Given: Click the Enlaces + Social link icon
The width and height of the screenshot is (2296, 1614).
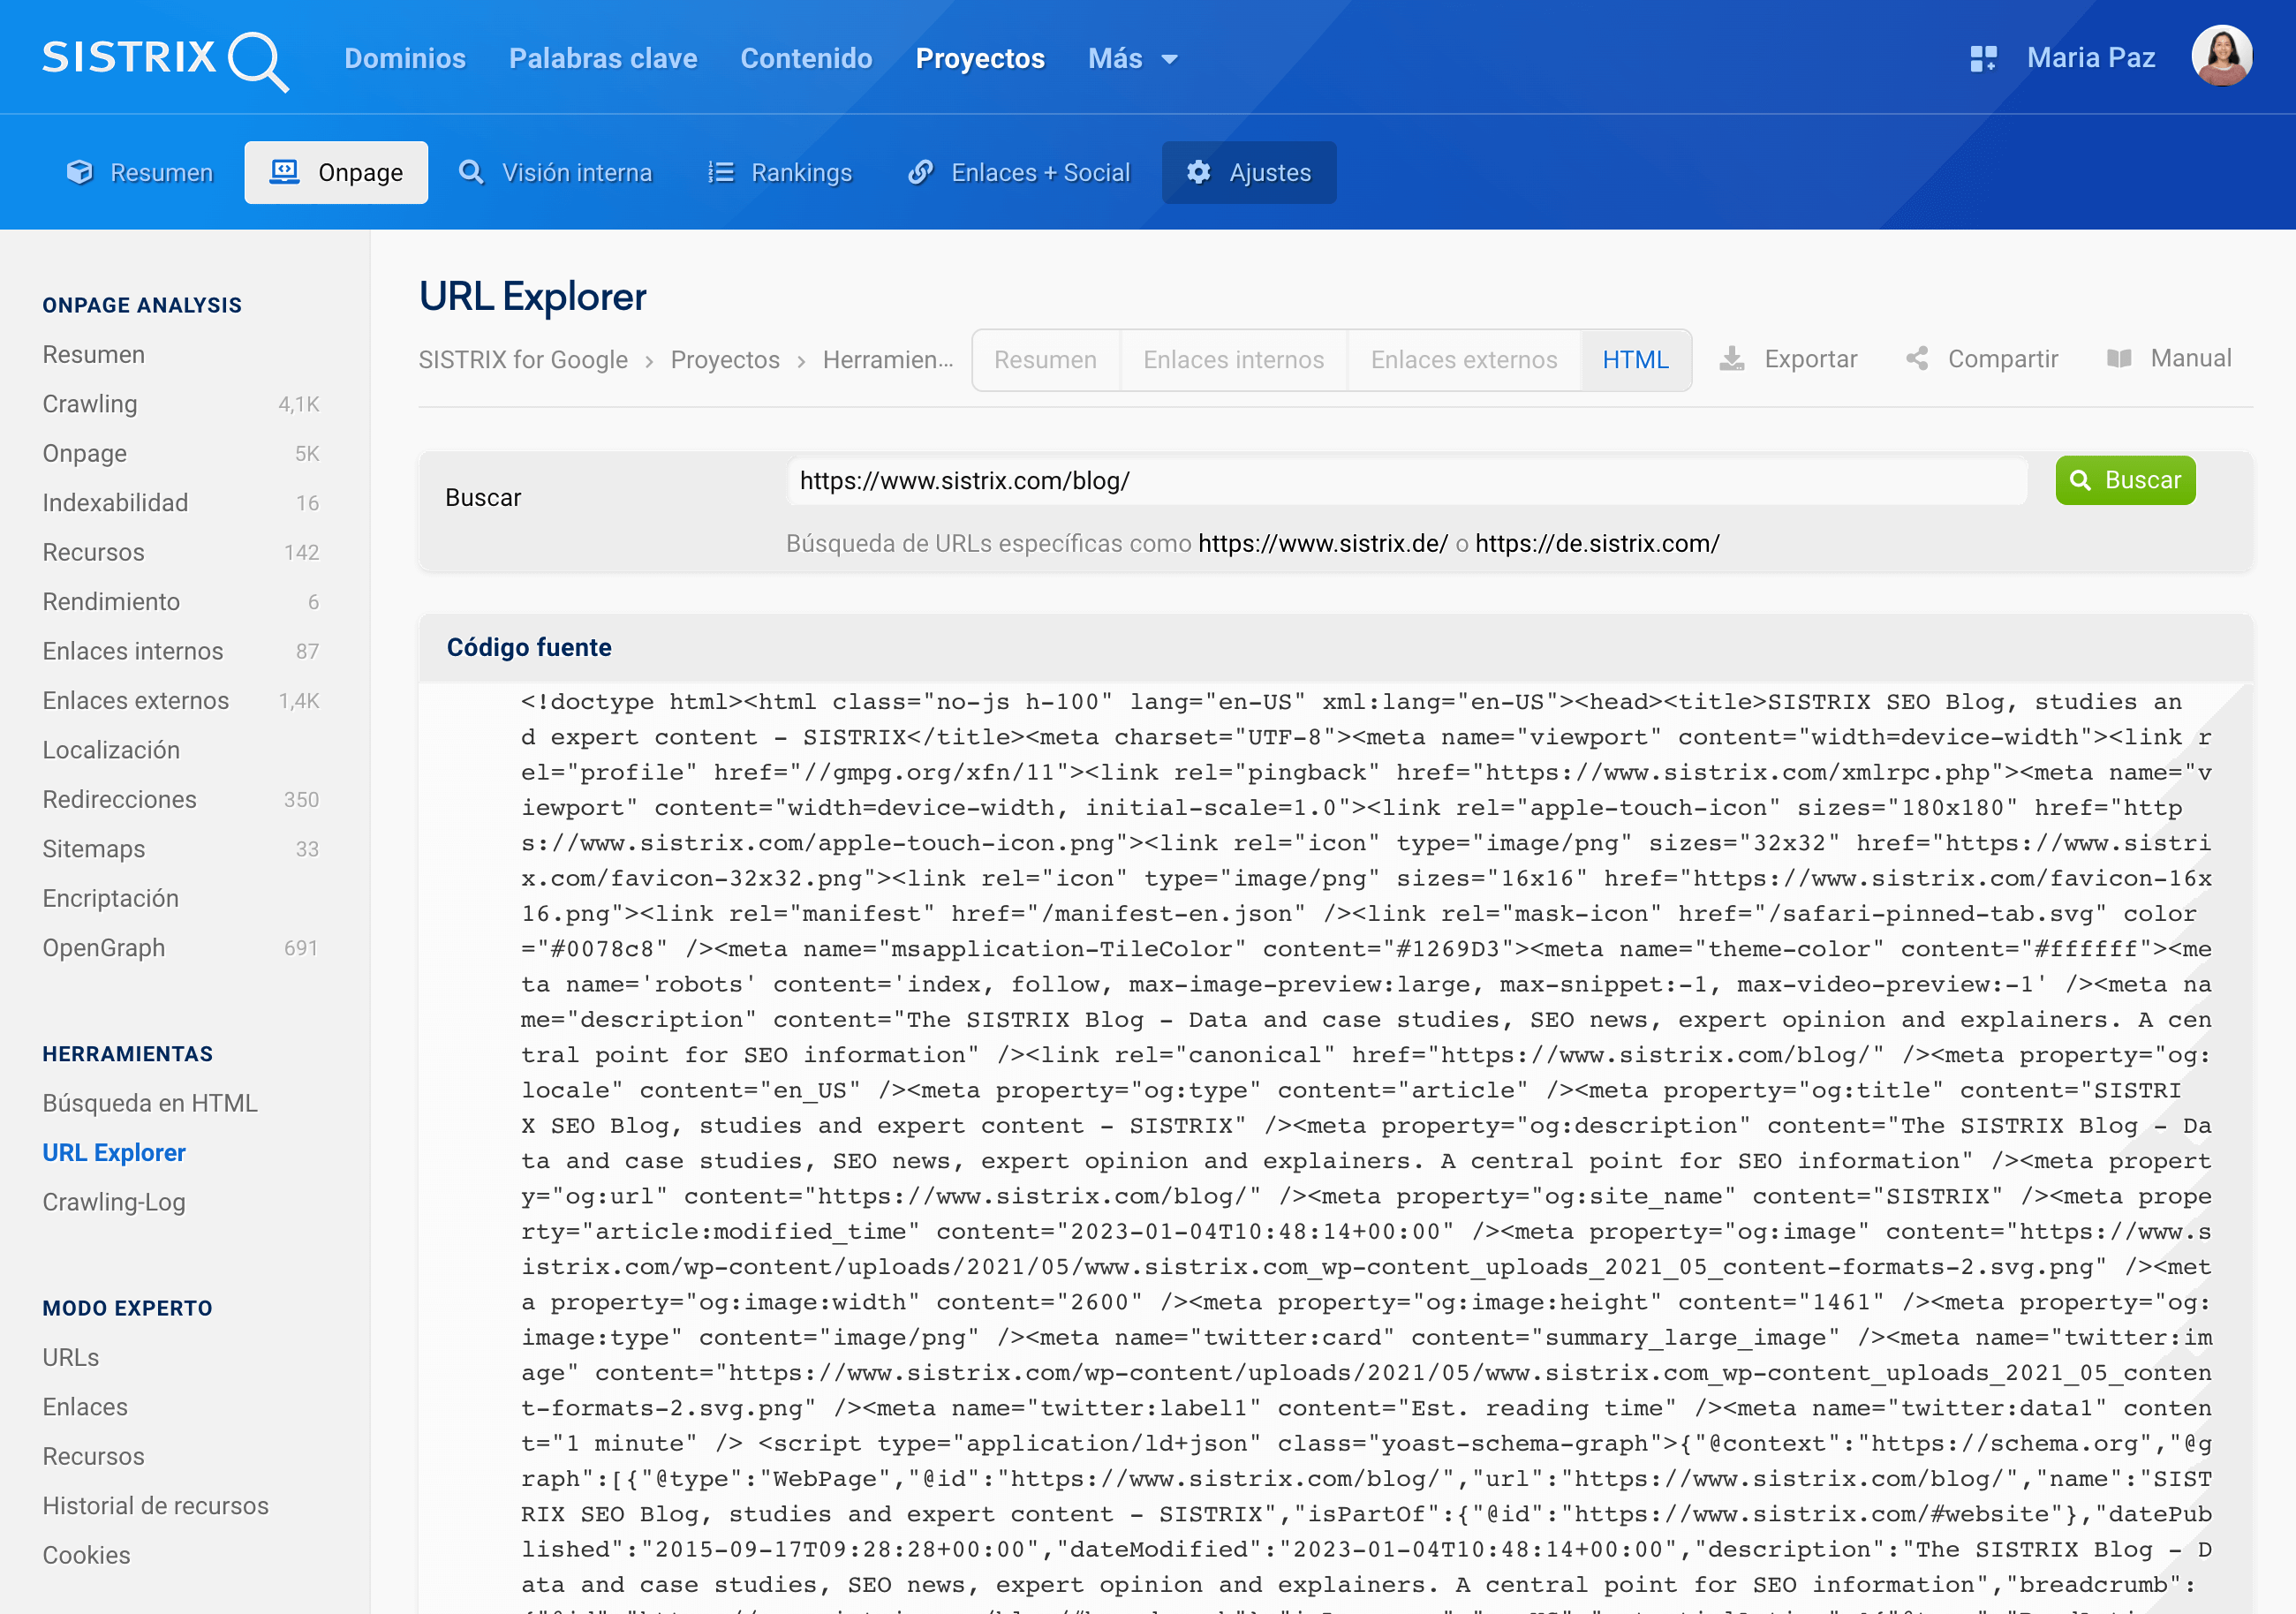Looking at the screenshot, I should click(920, 172).
